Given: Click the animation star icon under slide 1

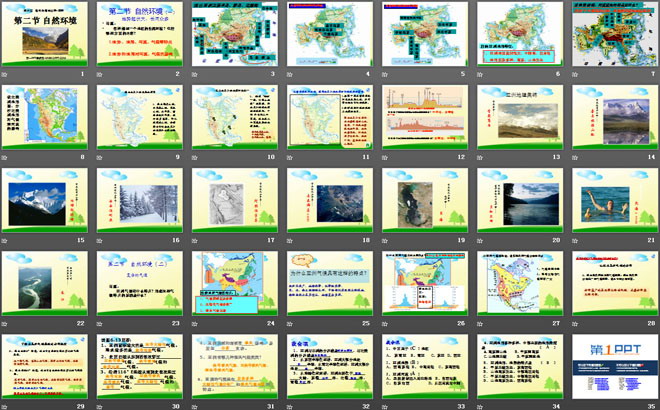Looking at the screenshot, I should point(6,74).
